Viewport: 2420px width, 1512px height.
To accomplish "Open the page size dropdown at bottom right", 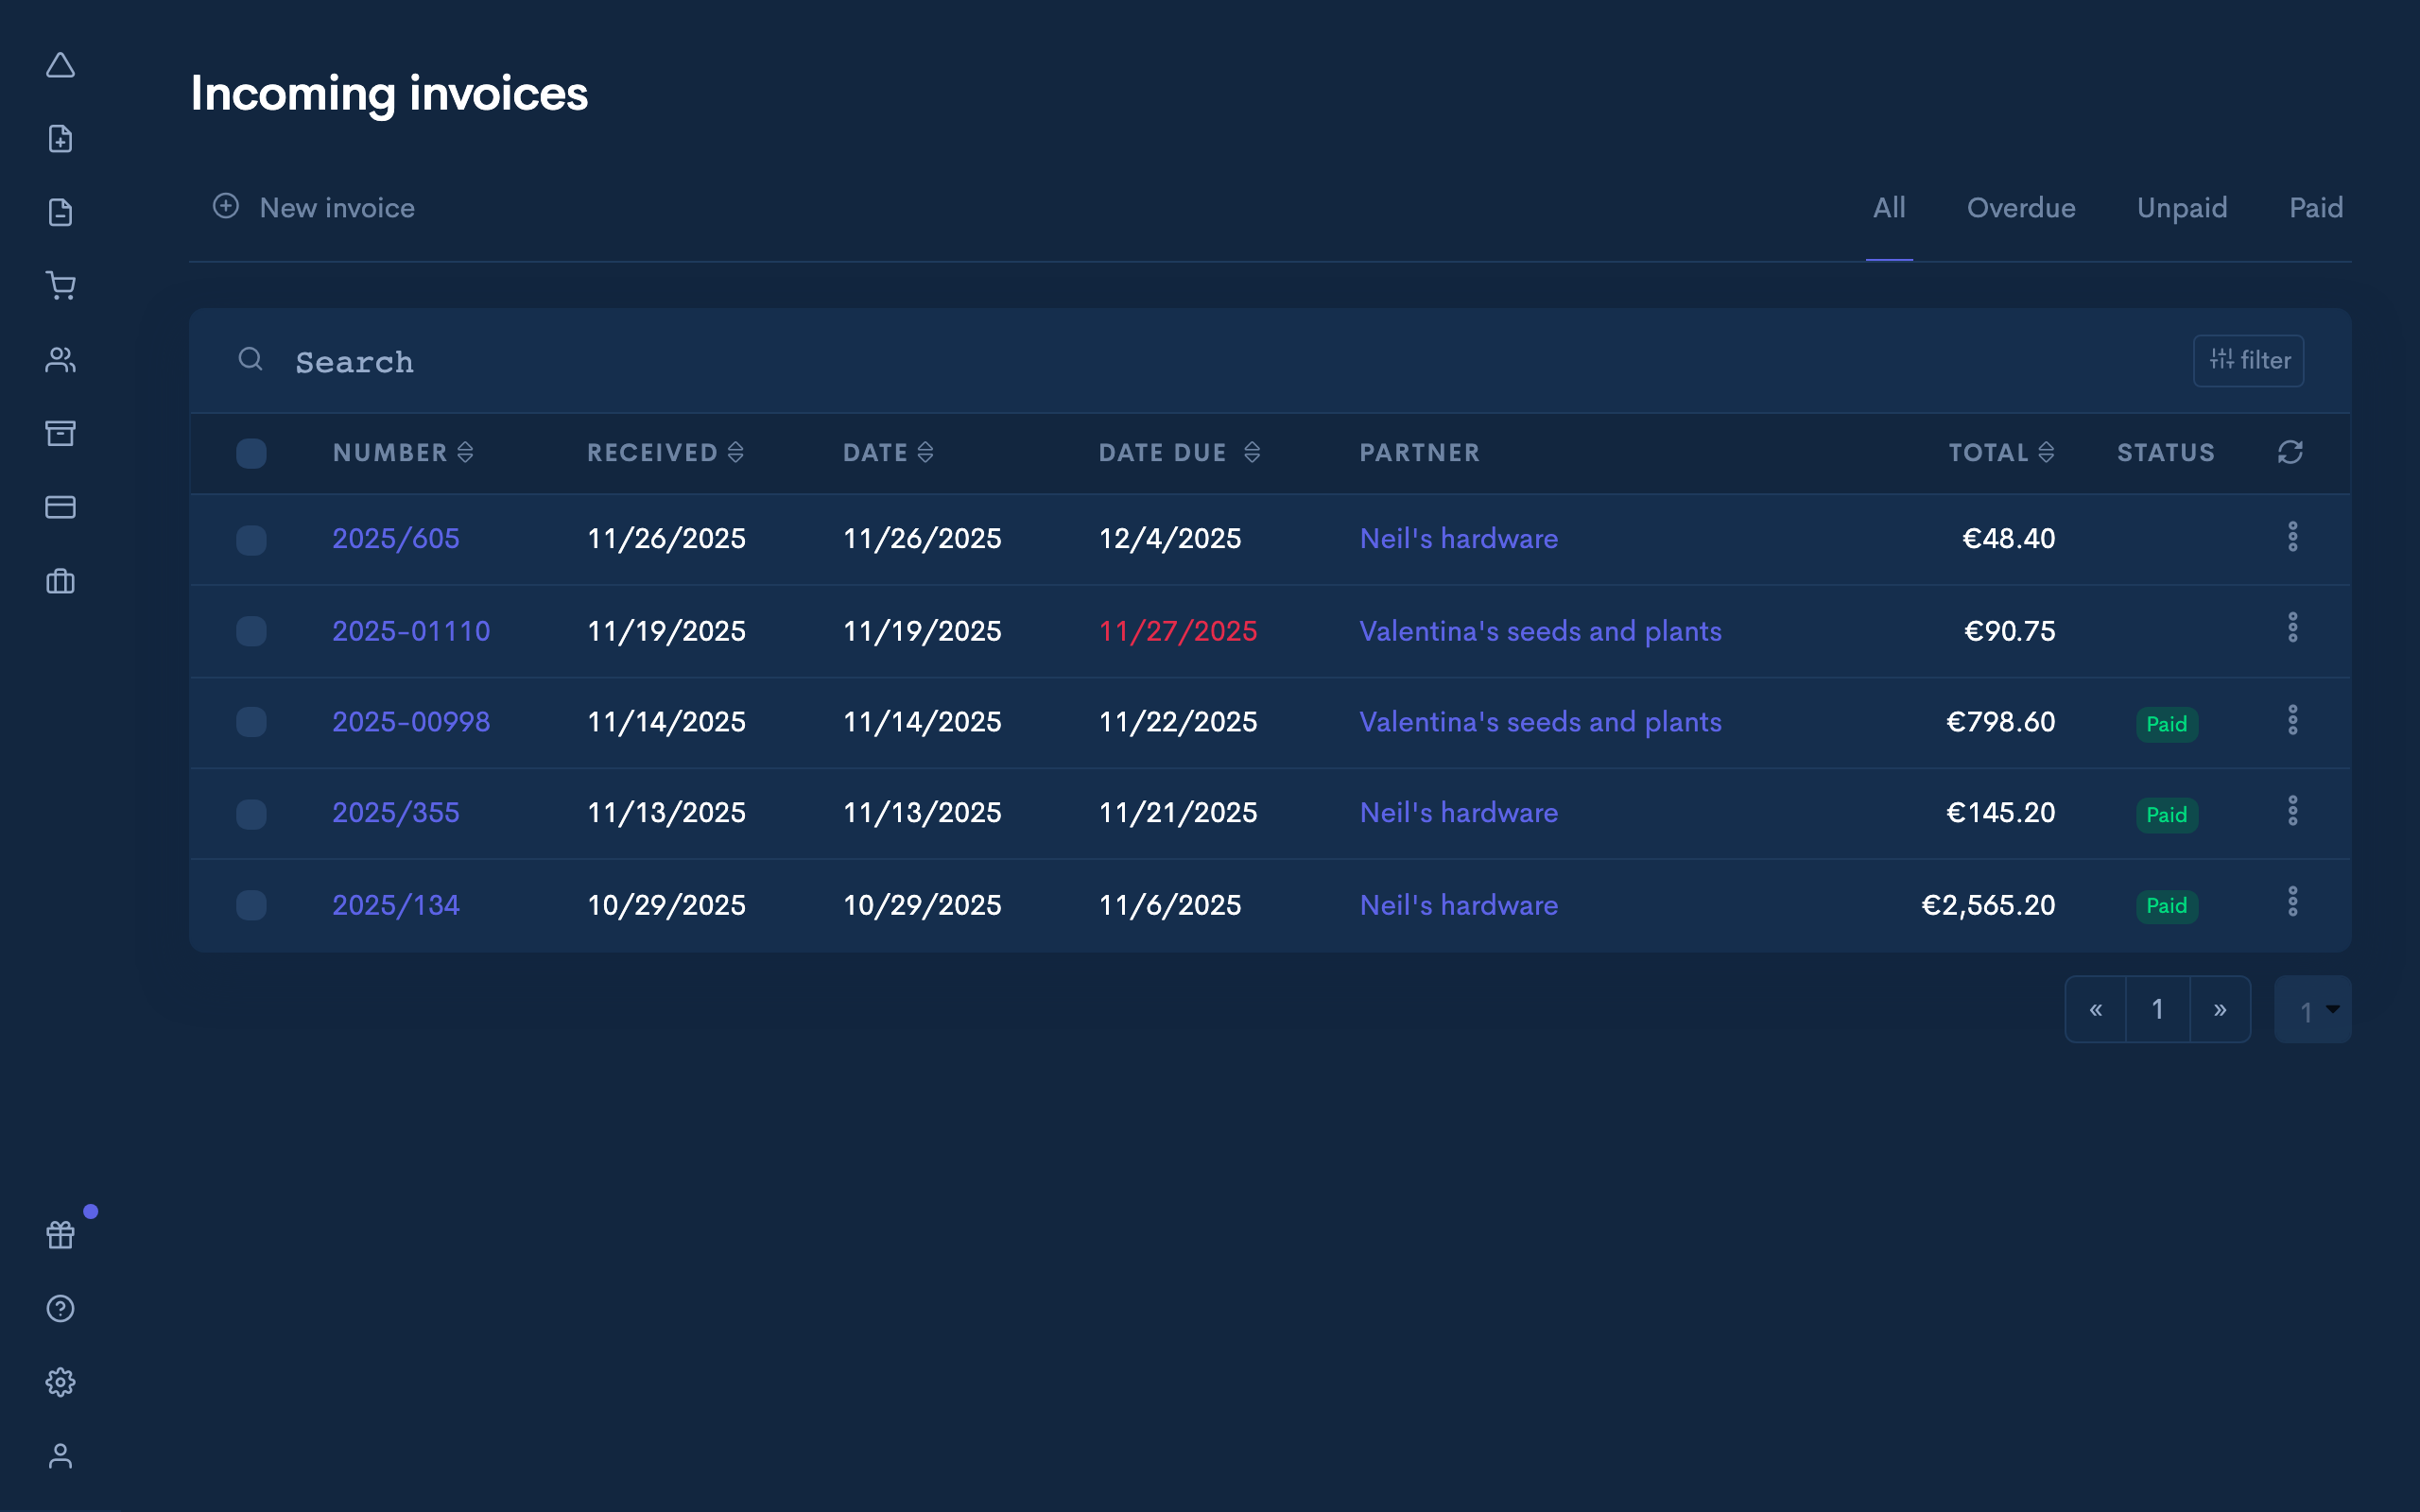I will pyautogui.click(x=2313, y=1009).
